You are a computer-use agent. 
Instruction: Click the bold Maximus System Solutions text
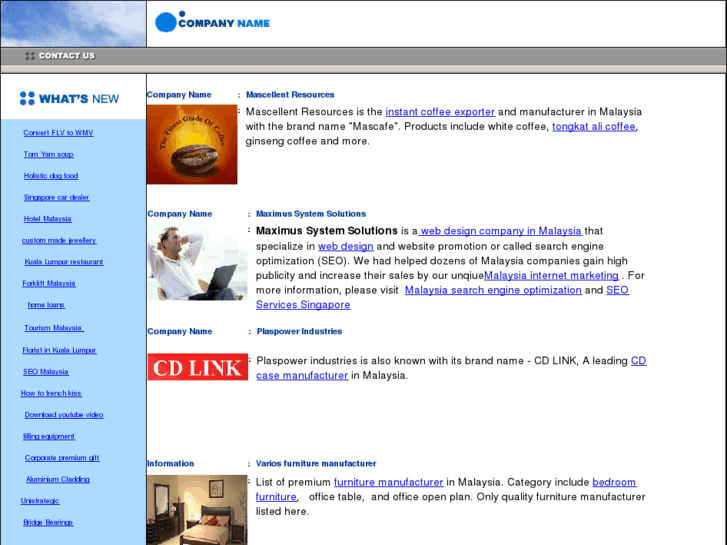click(327, 231)
